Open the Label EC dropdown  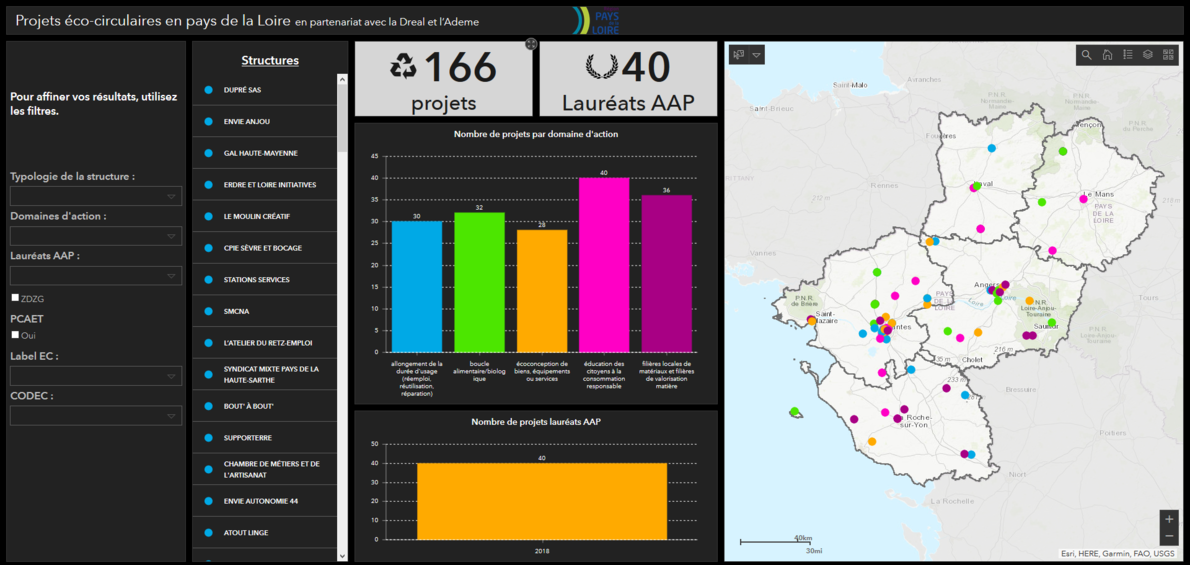click(96, 376)
